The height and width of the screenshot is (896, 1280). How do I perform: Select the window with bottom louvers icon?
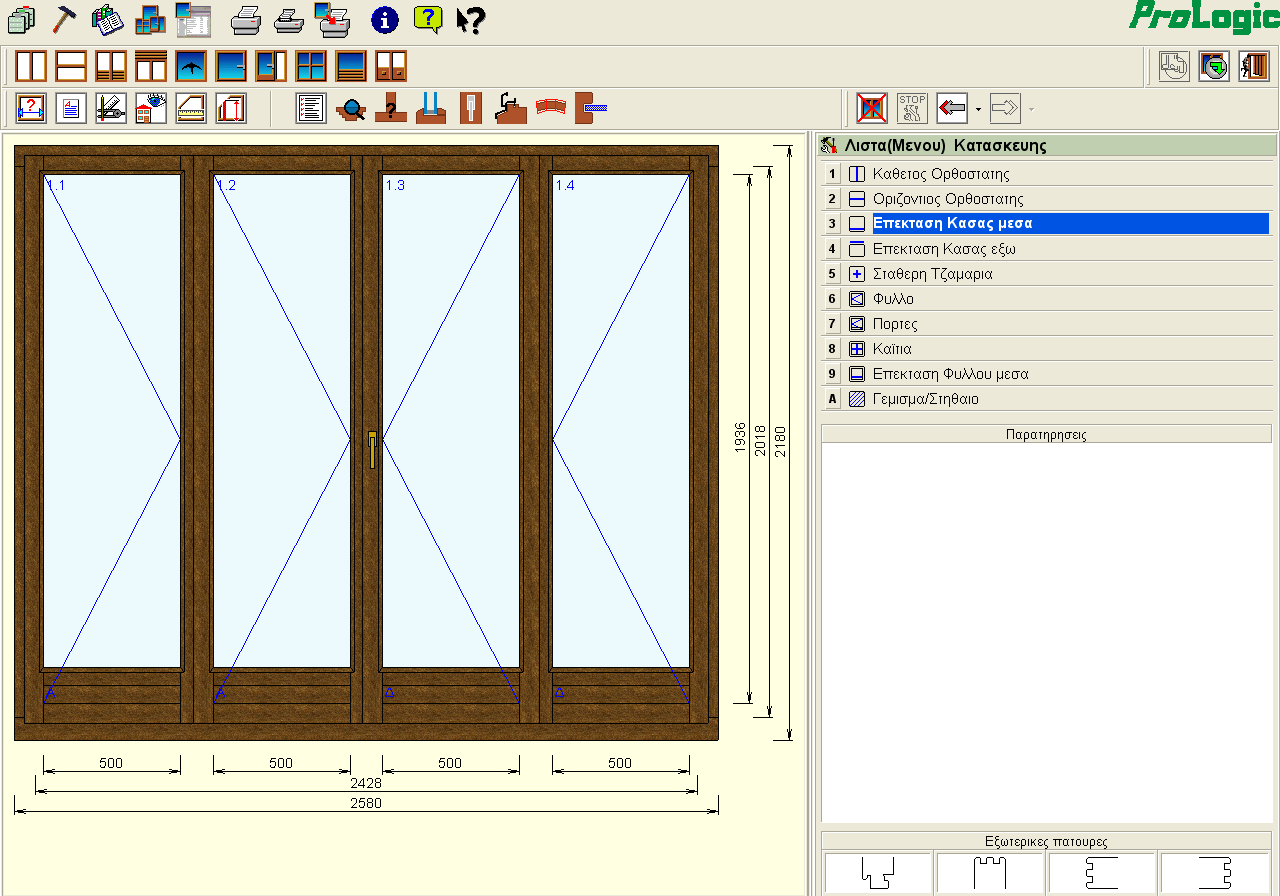point(351,66)
